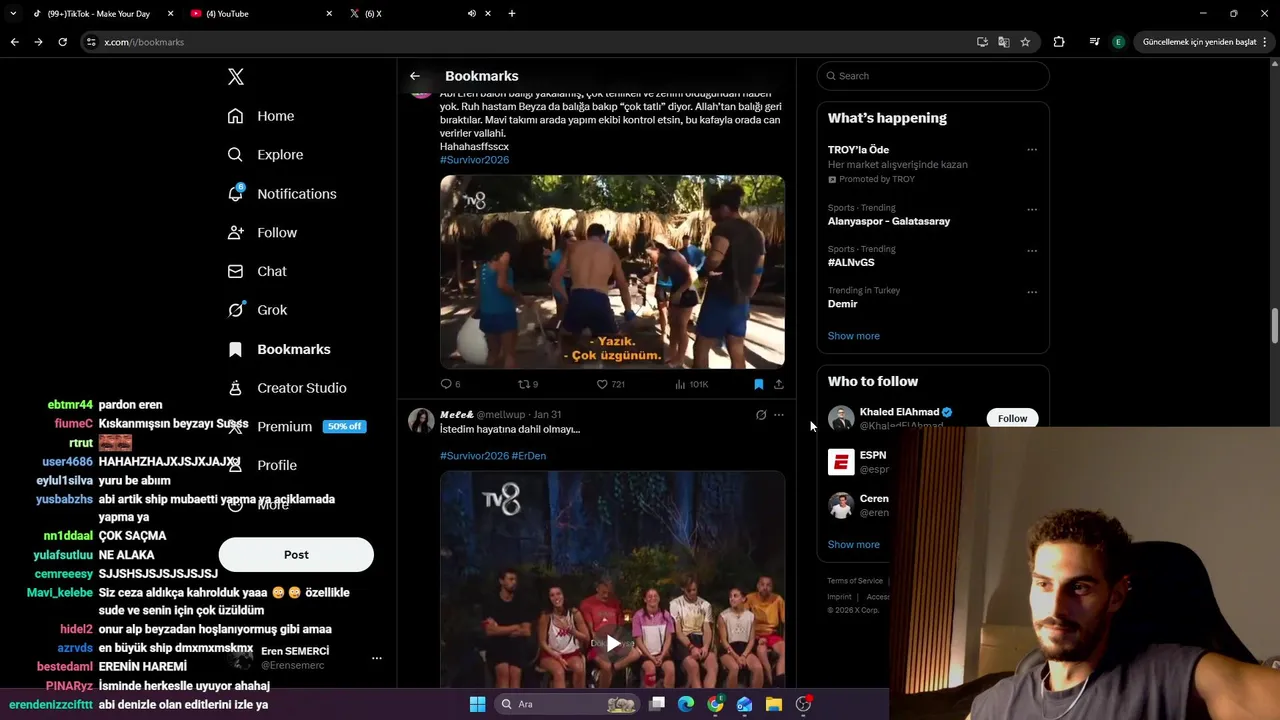Open Microsoft Edge from the taskbar
This screenshot has width=1280, height=720.
[686, 704]
